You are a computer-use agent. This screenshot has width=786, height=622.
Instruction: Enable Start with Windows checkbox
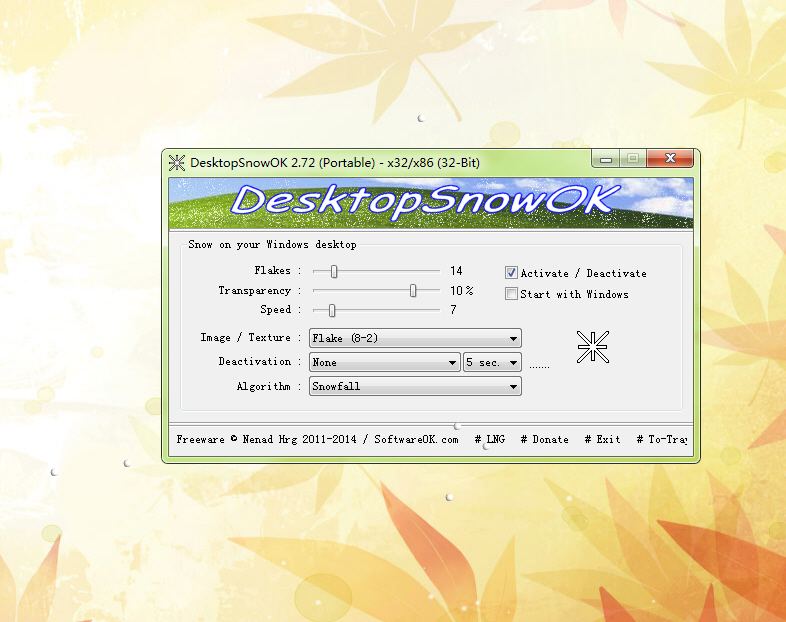(x=511, y=294)
